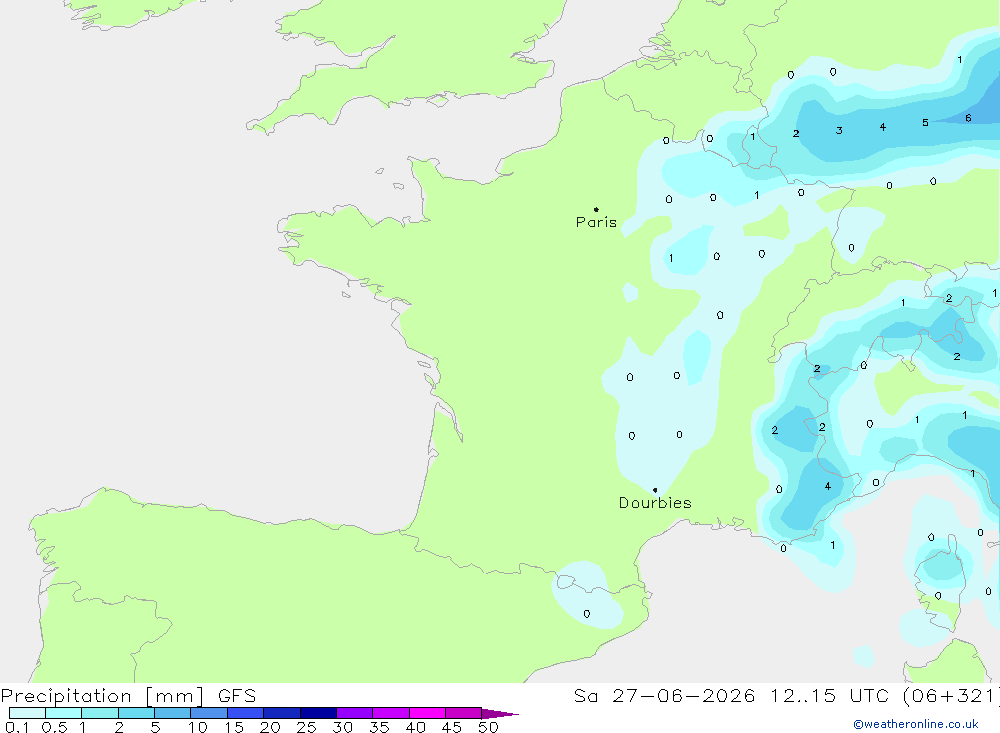The image size is (1000, 733).
Task: Click the legend label 20
Action: (x=270, y=727)
